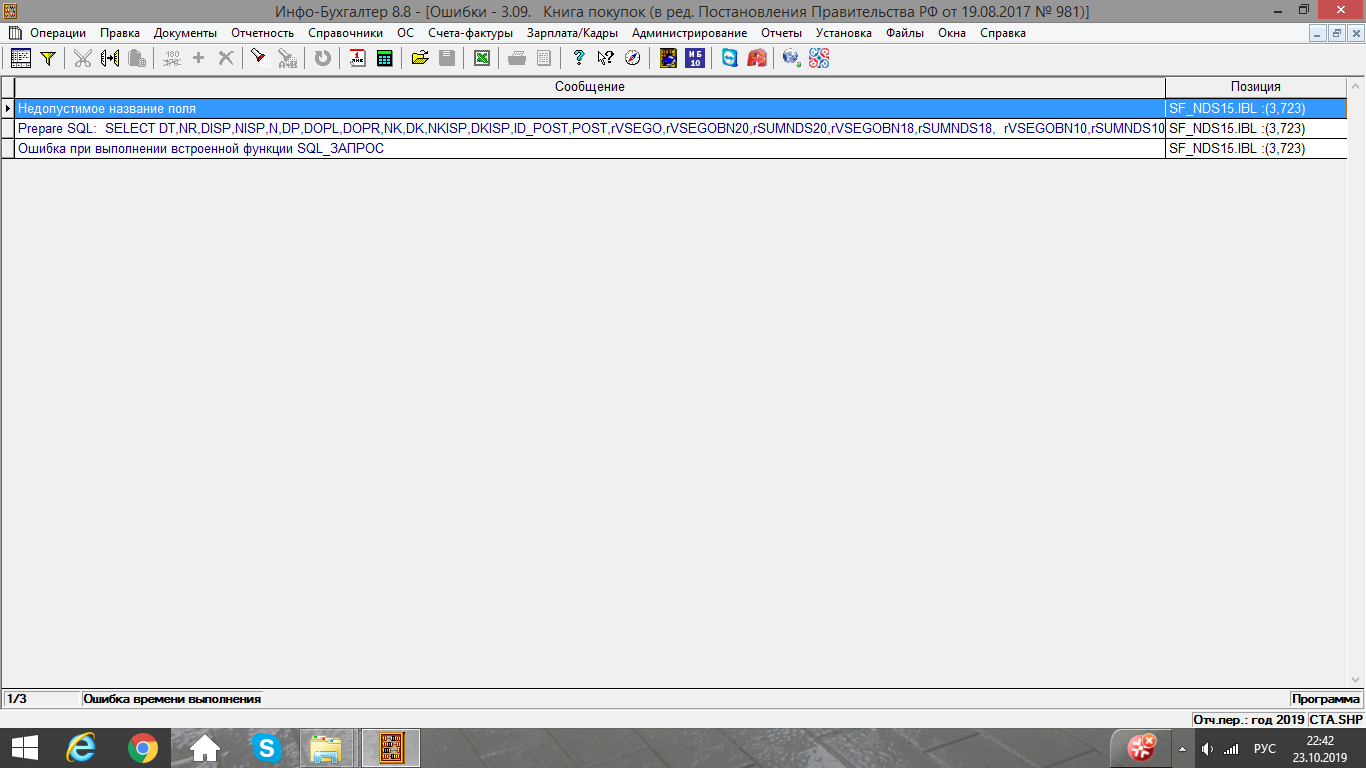
Task: Click the open folder toolbar icon
Action: point(420,58)
